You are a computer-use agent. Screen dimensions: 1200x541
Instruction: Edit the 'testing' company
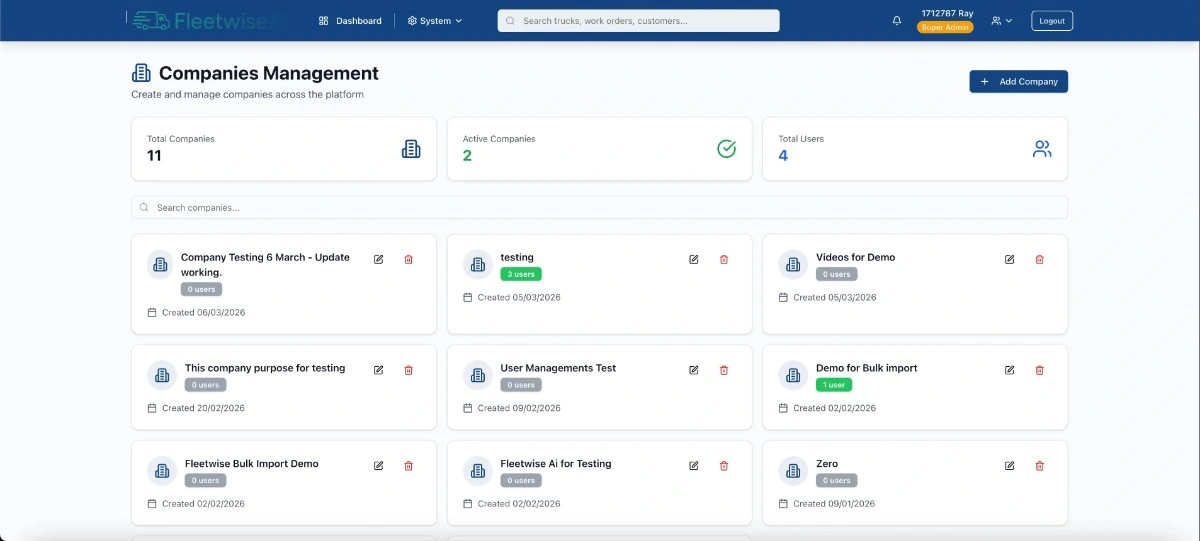tap(694, 260)
